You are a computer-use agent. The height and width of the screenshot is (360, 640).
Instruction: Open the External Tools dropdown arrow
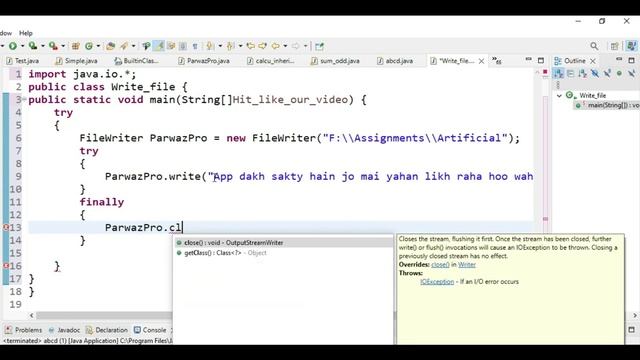63,46
